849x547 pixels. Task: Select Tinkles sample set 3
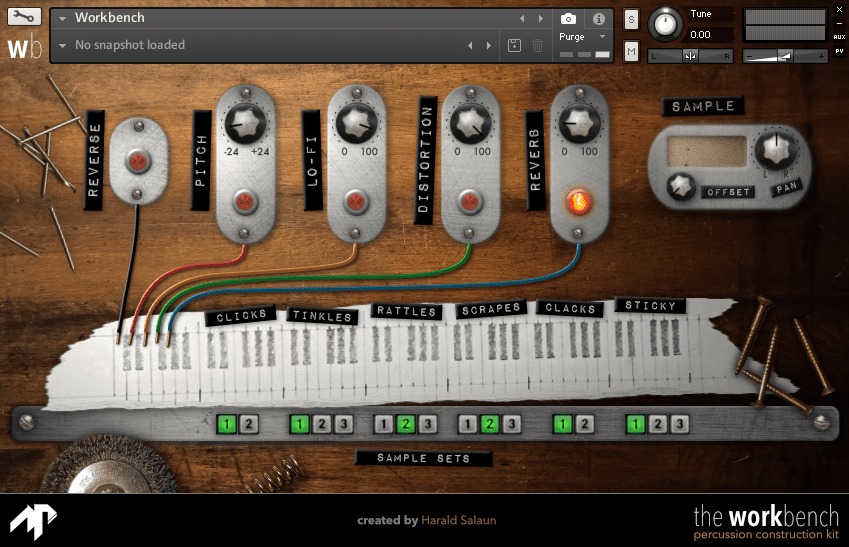tap(343, 424)
